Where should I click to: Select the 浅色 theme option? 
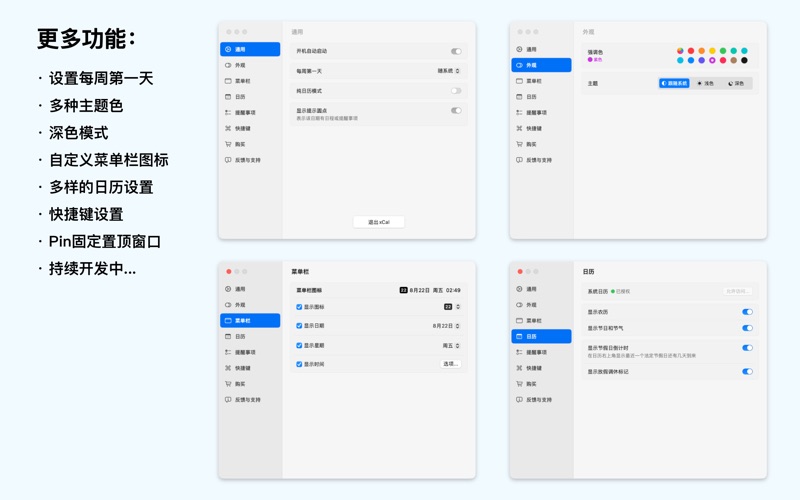[706, 84]
